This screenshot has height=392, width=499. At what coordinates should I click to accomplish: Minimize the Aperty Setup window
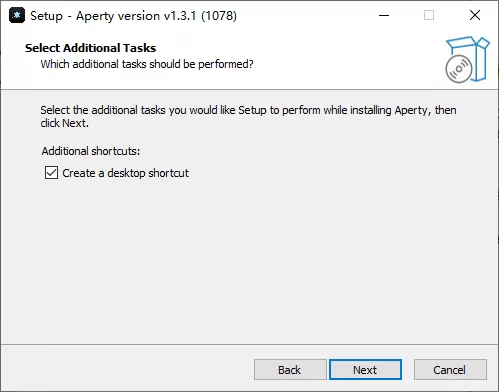(384, 15)
